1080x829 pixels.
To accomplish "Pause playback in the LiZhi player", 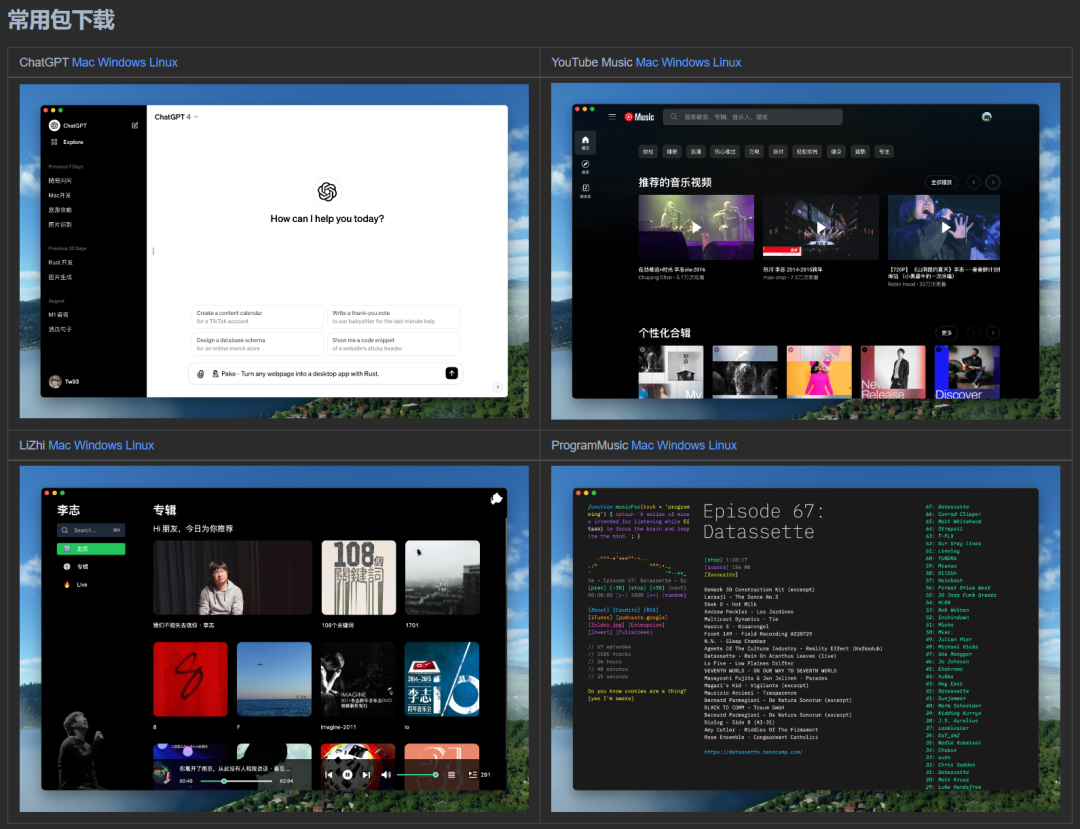I will (347, 774).
